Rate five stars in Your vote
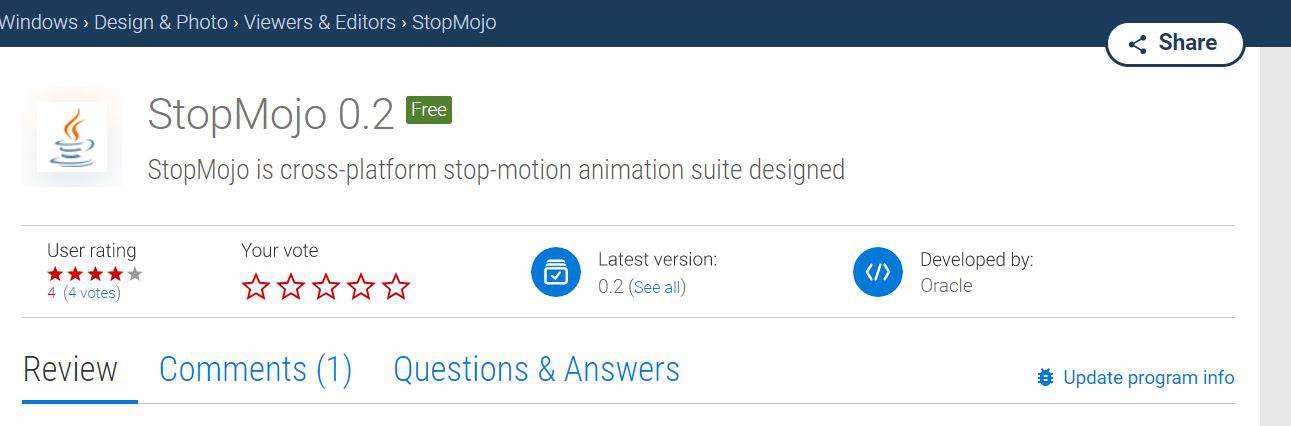This screenshot has height=426, width=1291. (396, 287)
